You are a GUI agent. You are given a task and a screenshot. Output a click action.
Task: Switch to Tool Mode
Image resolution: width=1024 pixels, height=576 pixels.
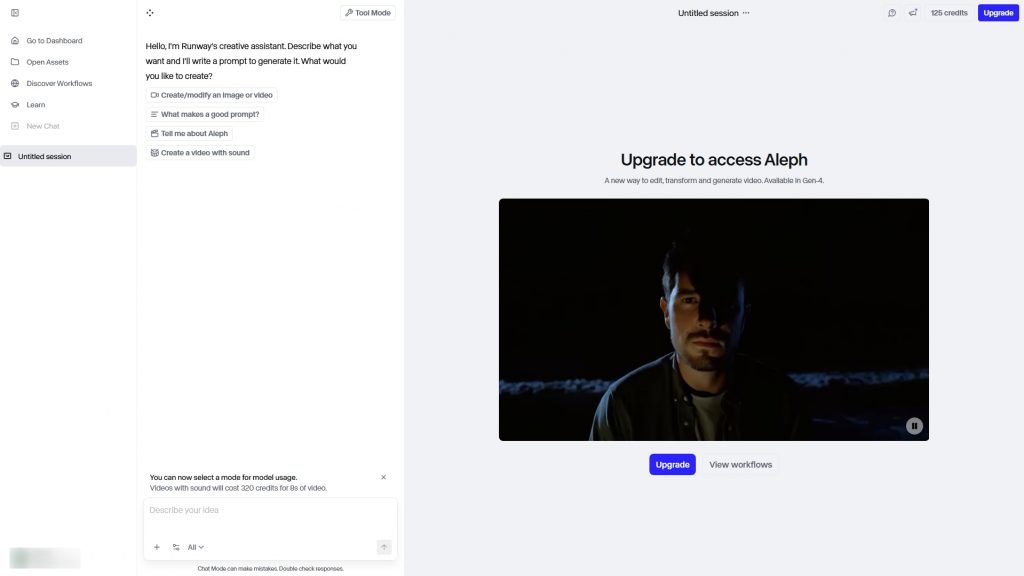click(x=368, y=13)
